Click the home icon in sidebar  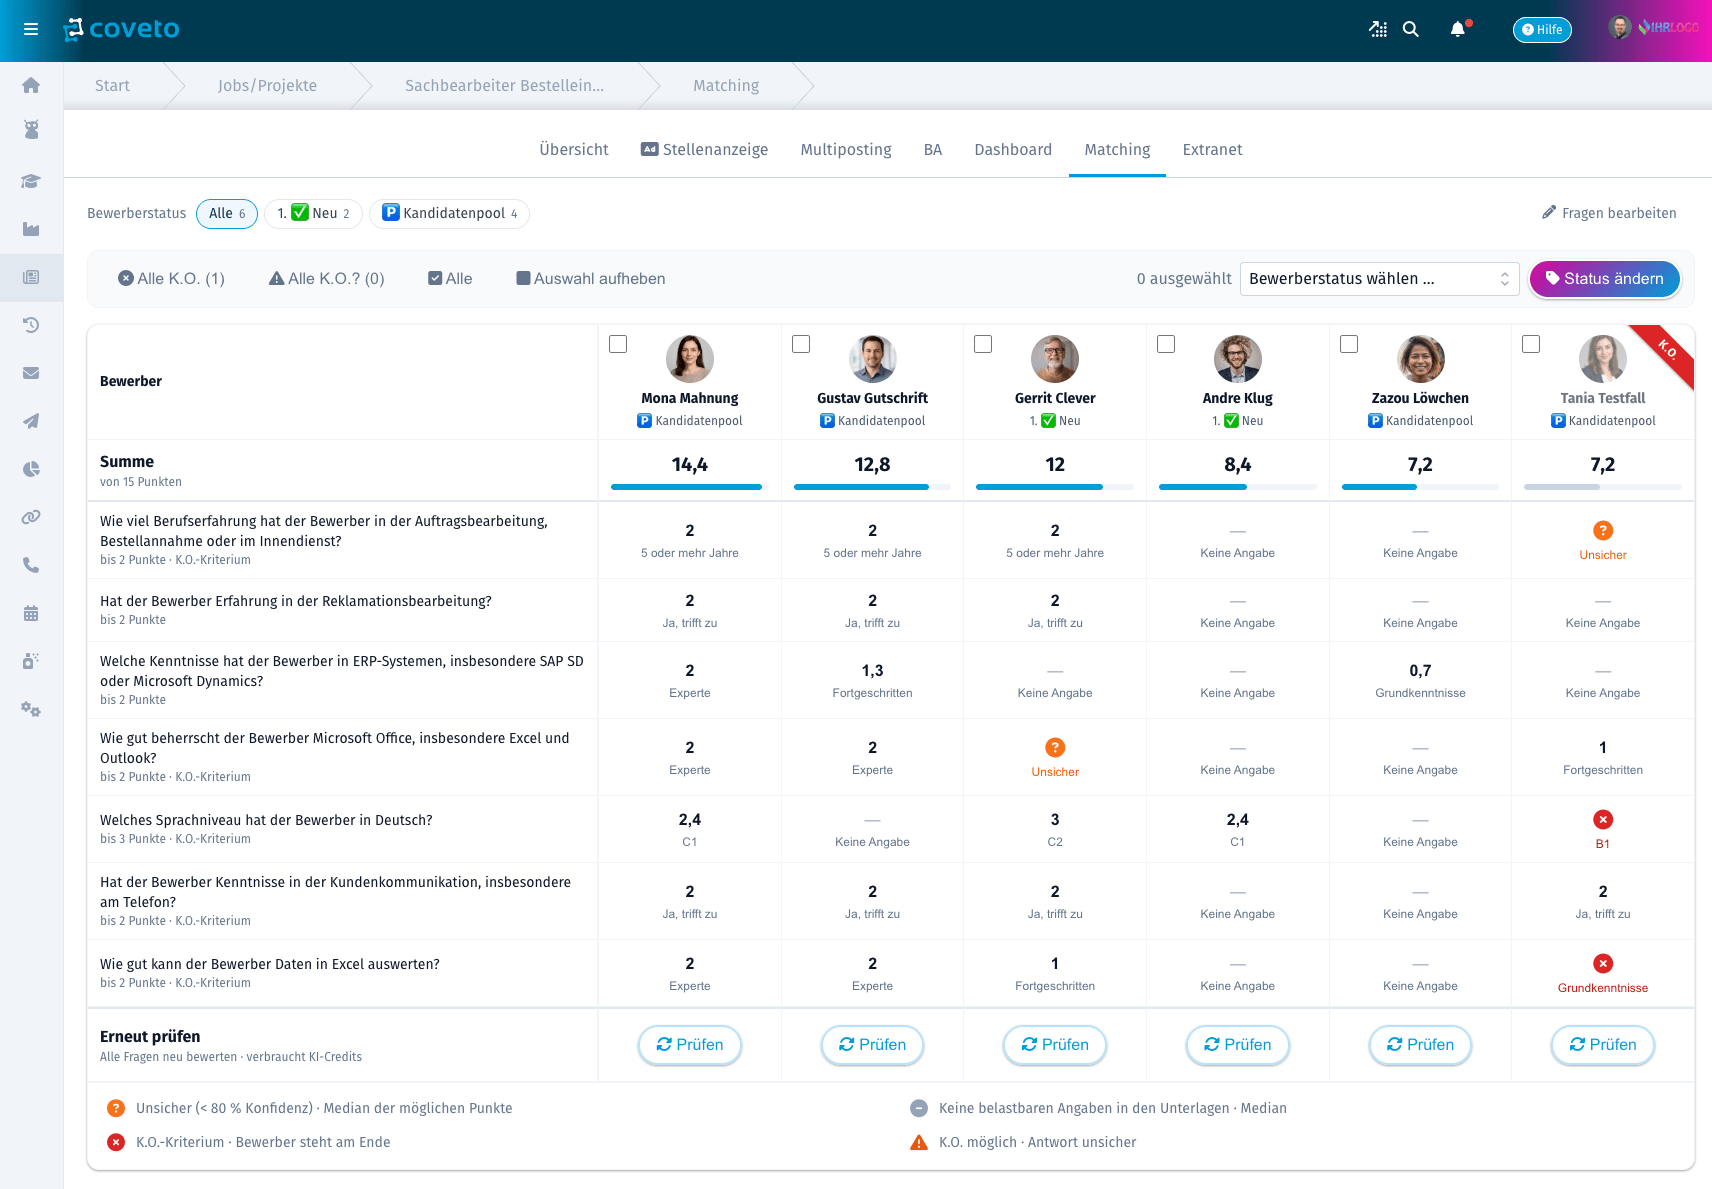[x=31, y=86]
